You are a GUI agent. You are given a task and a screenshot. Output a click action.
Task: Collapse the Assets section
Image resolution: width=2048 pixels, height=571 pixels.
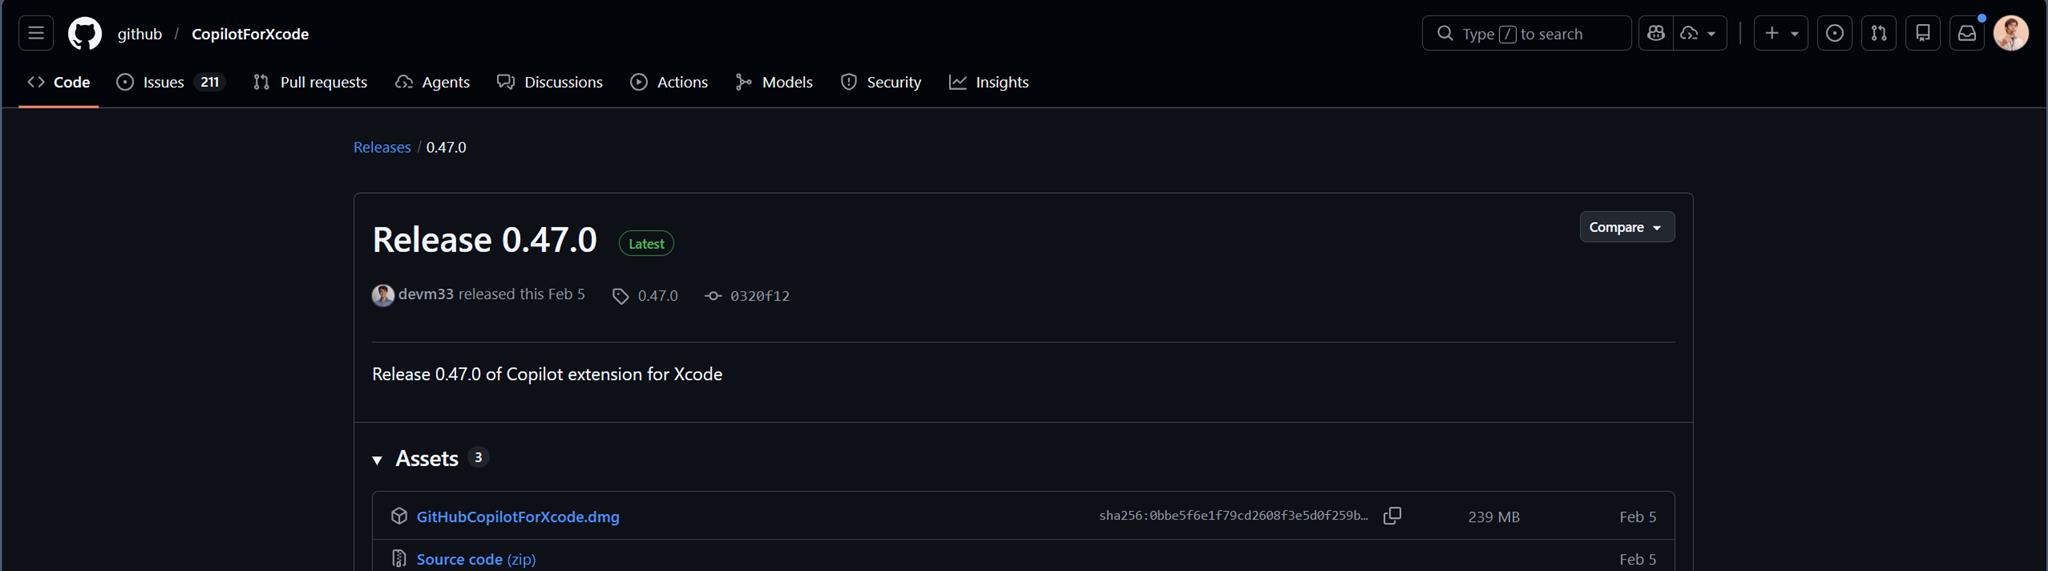pos(378,459)
